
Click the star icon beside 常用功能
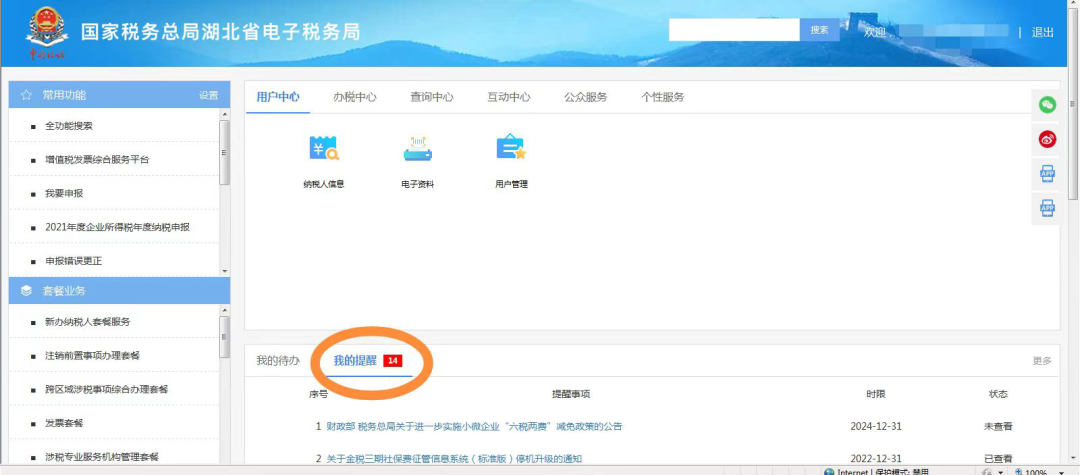tap(26, 95)
